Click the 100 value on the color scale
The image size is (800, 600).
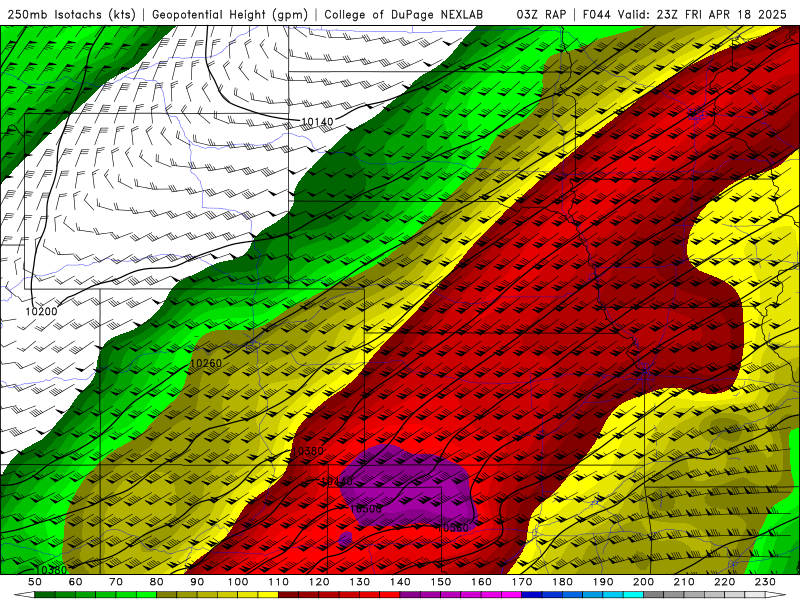pos(238,582)
